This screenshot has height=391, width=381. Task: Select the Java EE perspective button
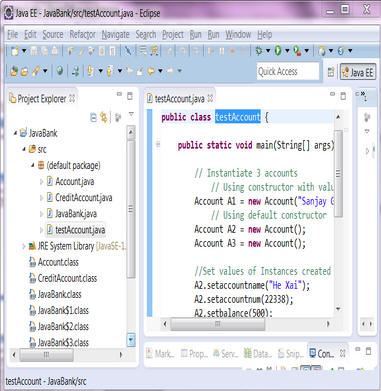pyautogui.click(x=358, y=72)
